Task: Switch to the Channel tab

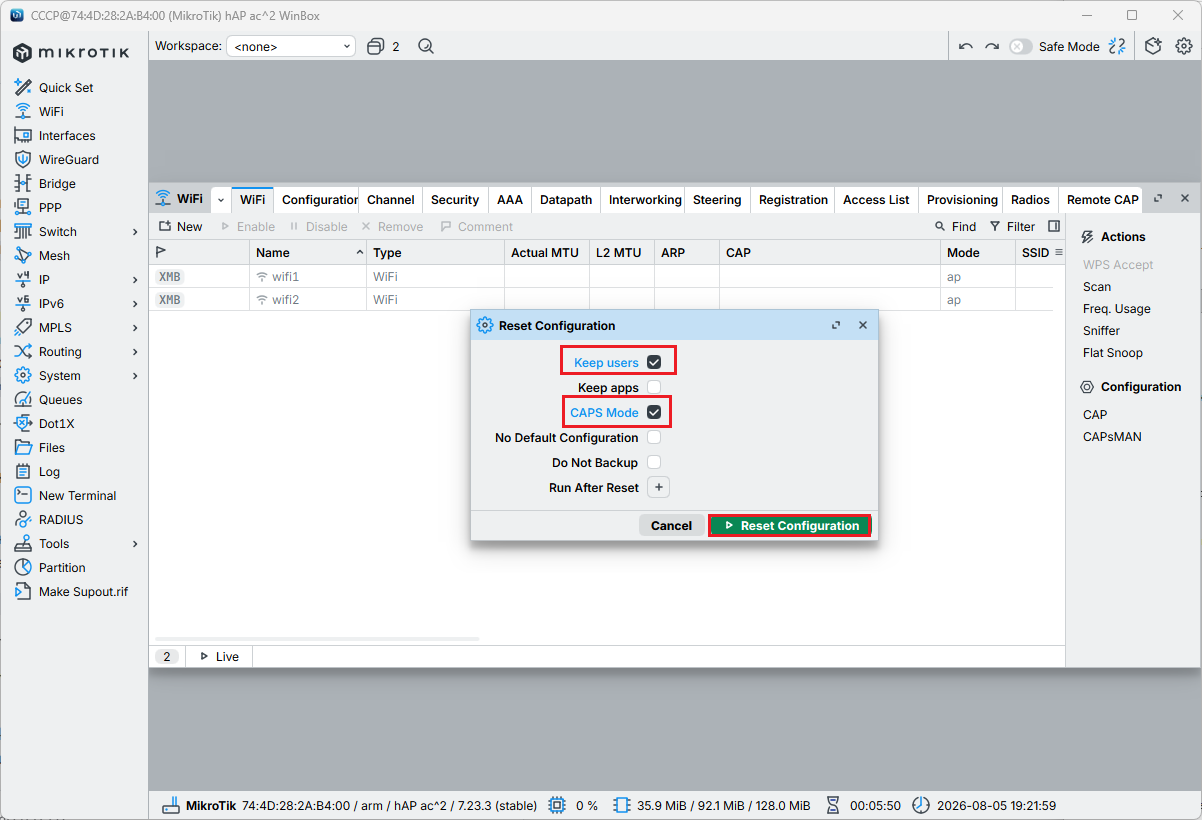Action: click(390, 199)
